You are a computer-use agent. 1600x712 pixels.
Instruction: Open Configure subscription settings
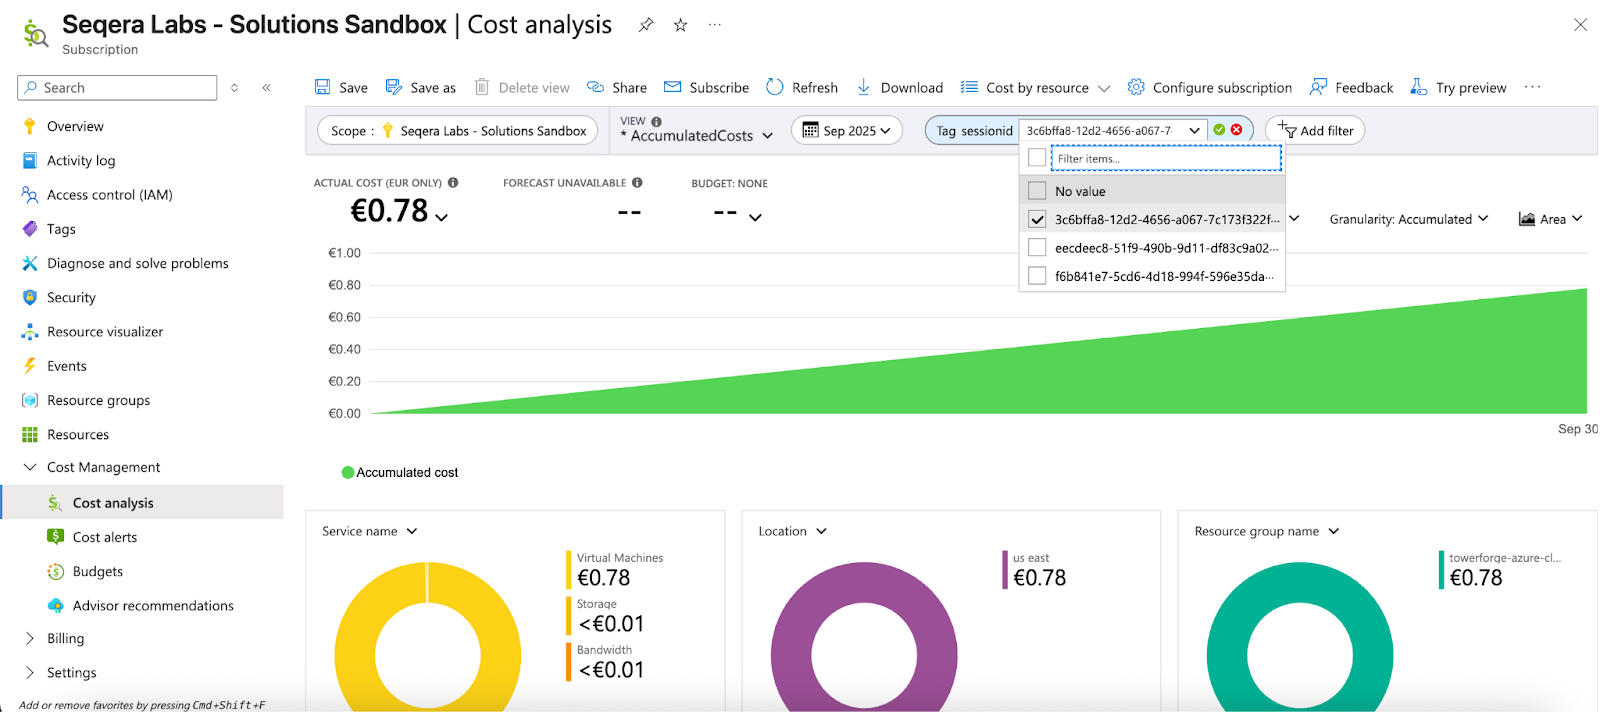coord(1210,87)
